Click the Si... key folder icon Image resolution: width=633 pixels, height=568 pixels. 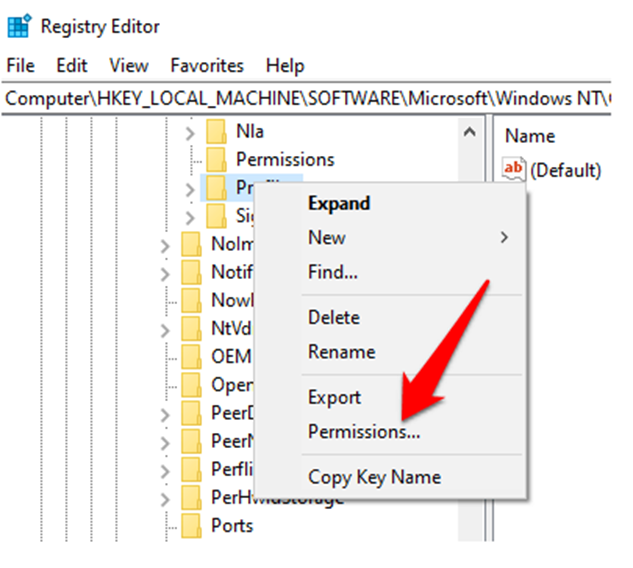(x=216, y=216)
